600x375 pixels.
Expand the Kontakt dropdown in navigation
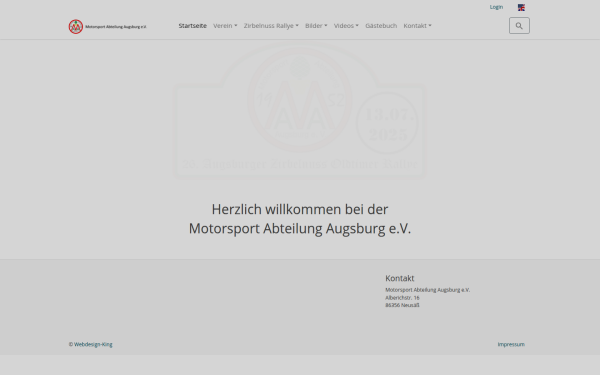[417, 26]
